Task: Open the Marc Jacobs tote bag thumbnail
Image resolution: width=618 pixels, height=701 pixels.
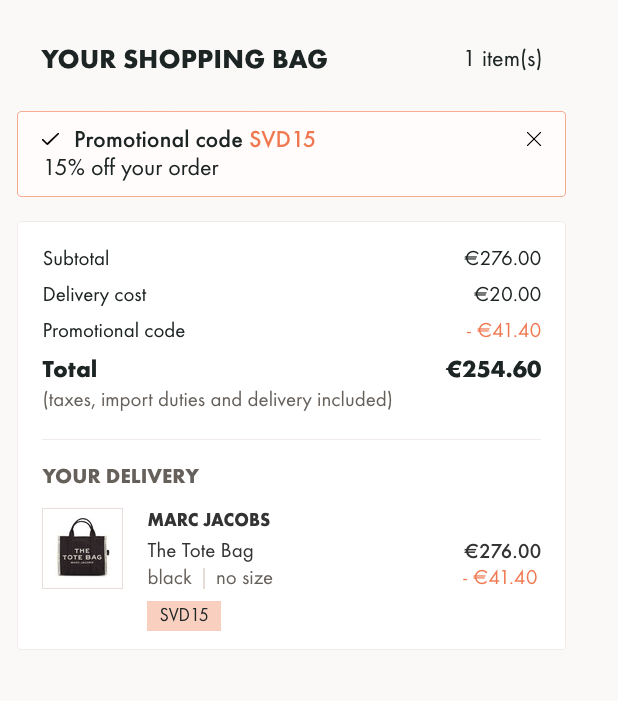Action: (82, 548)
